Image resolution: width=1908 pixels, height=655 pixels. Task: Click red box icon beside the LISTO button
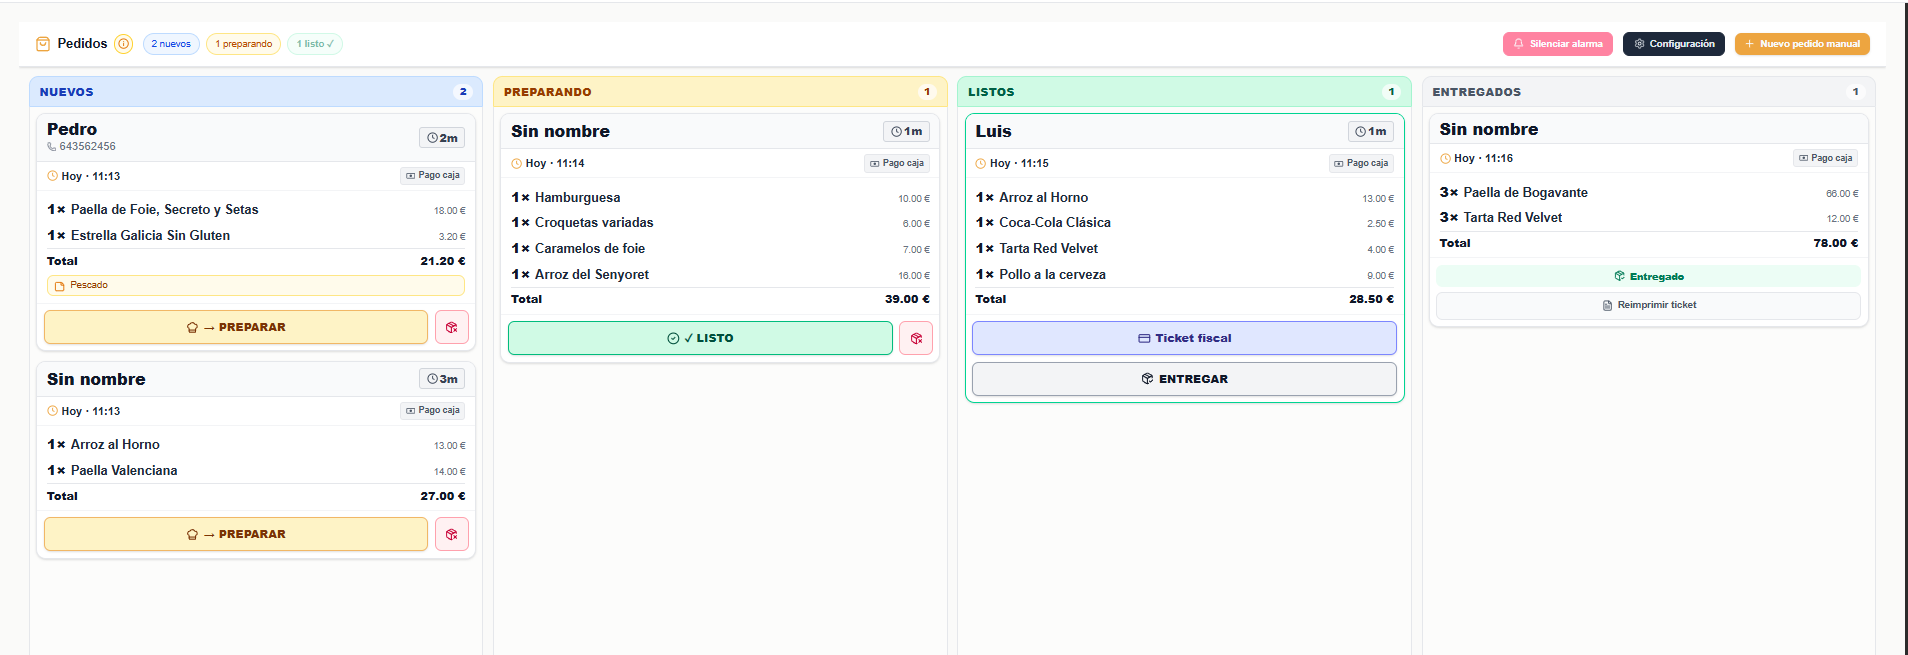(x=916, y=338)
